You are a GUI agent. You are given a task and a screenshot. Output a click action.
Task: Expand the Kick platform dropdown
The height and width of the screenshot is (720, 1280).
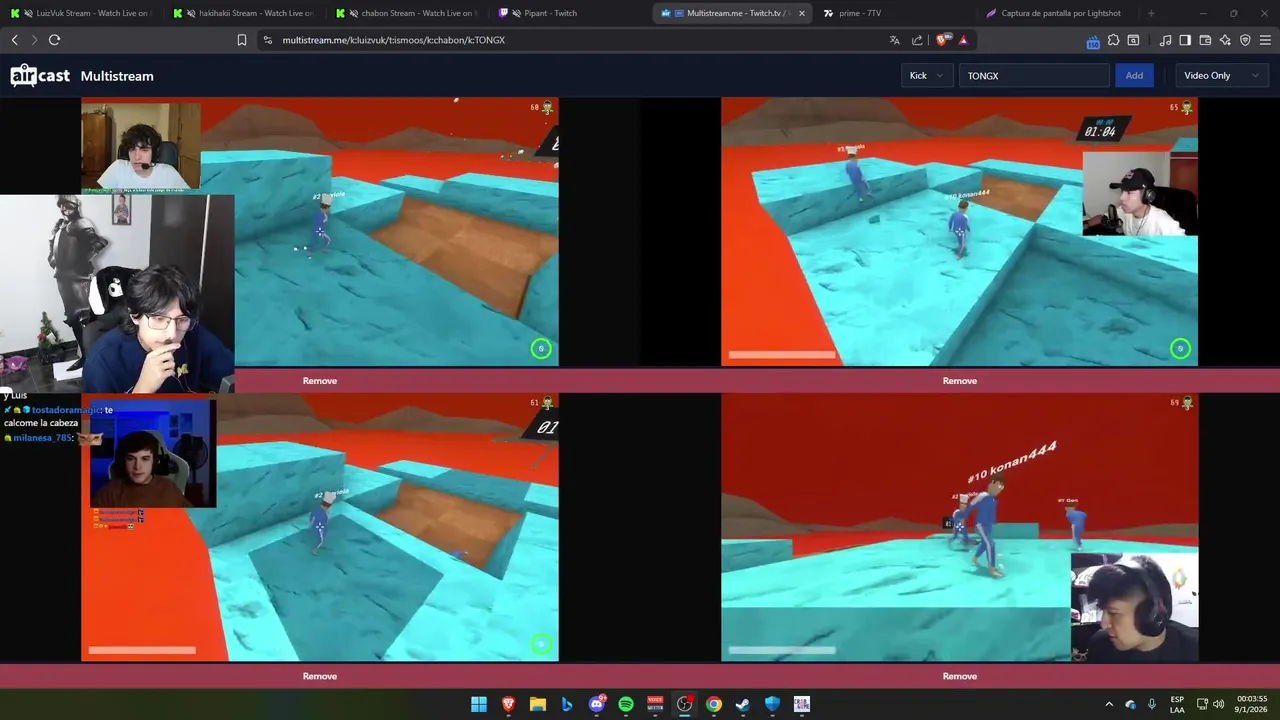point(927,76)
